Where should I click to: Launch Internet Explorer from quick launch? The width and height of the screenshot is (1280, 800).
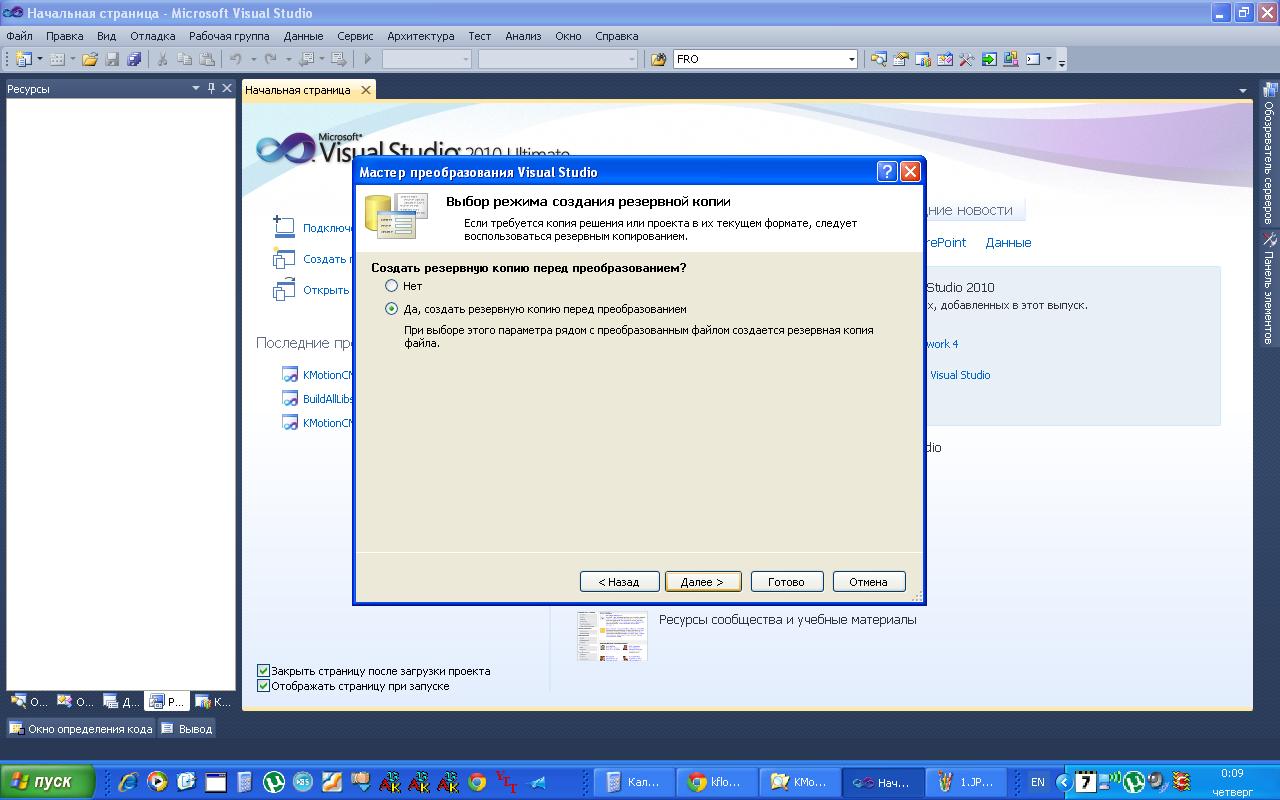click(x=128, y=782)
